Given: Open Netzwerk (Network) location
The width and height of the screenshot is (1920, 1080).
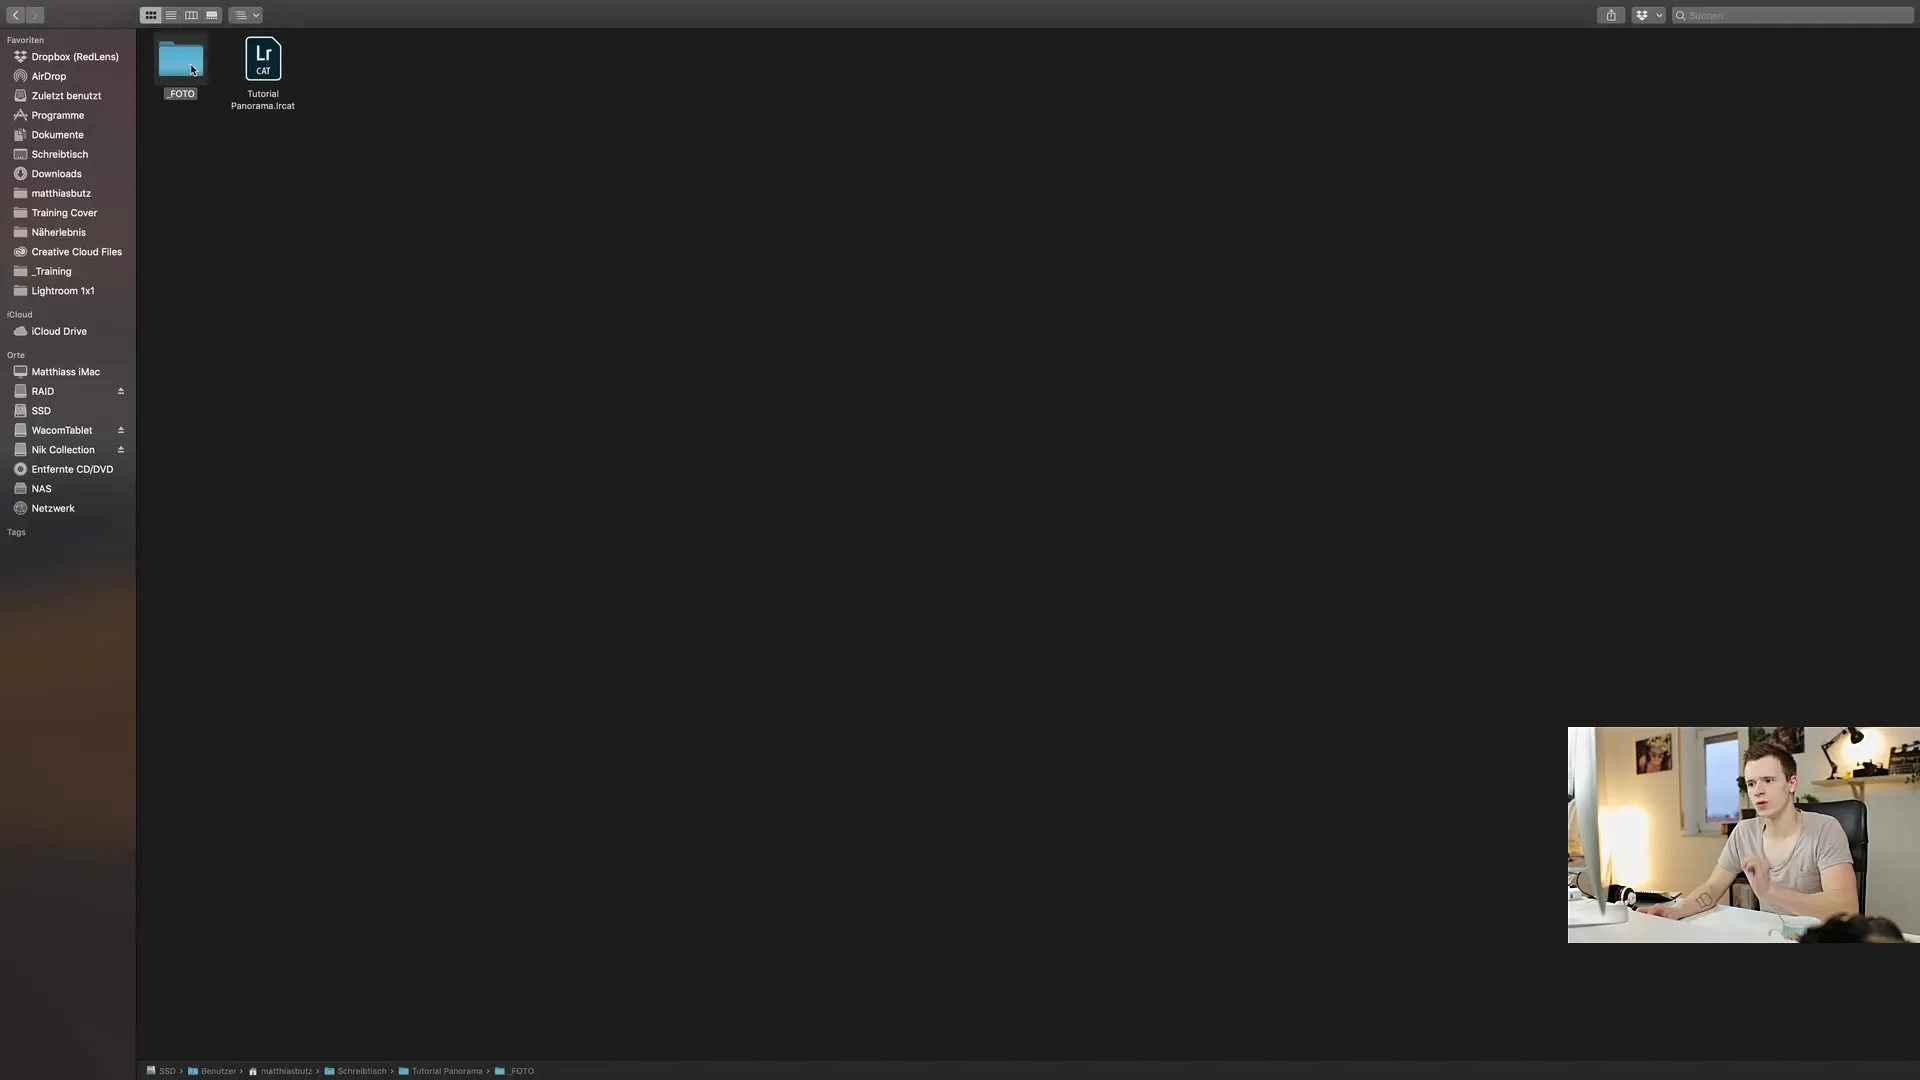Looking at the screenshot, I should point(53,509).
